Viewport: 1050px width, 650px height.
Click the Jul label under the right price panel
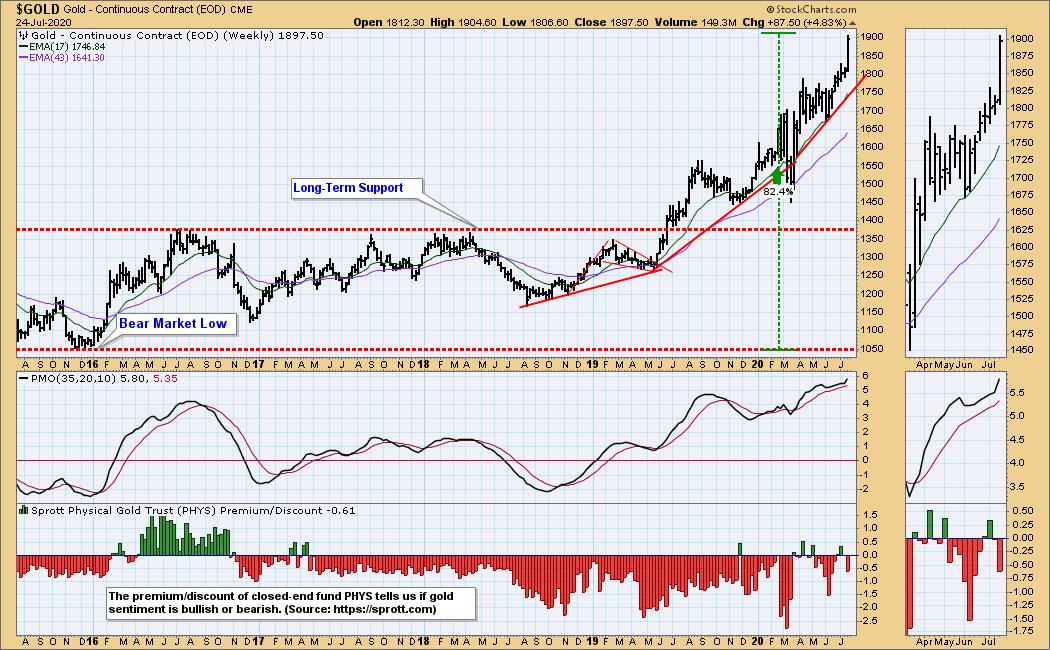(988, 365)
